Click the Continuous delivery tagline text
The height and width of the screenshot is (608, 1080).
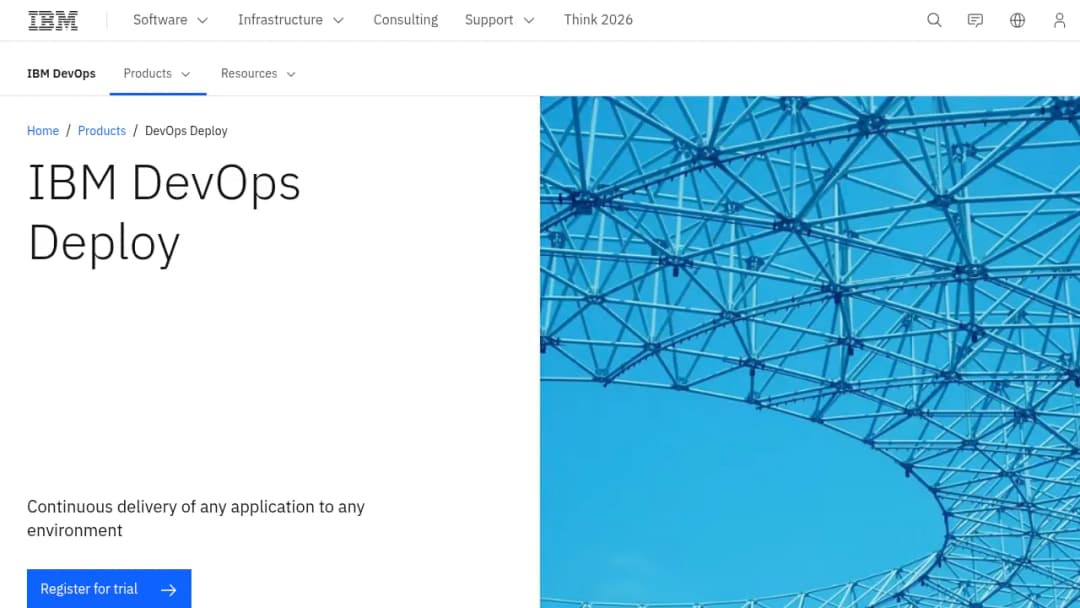(196, 518)
